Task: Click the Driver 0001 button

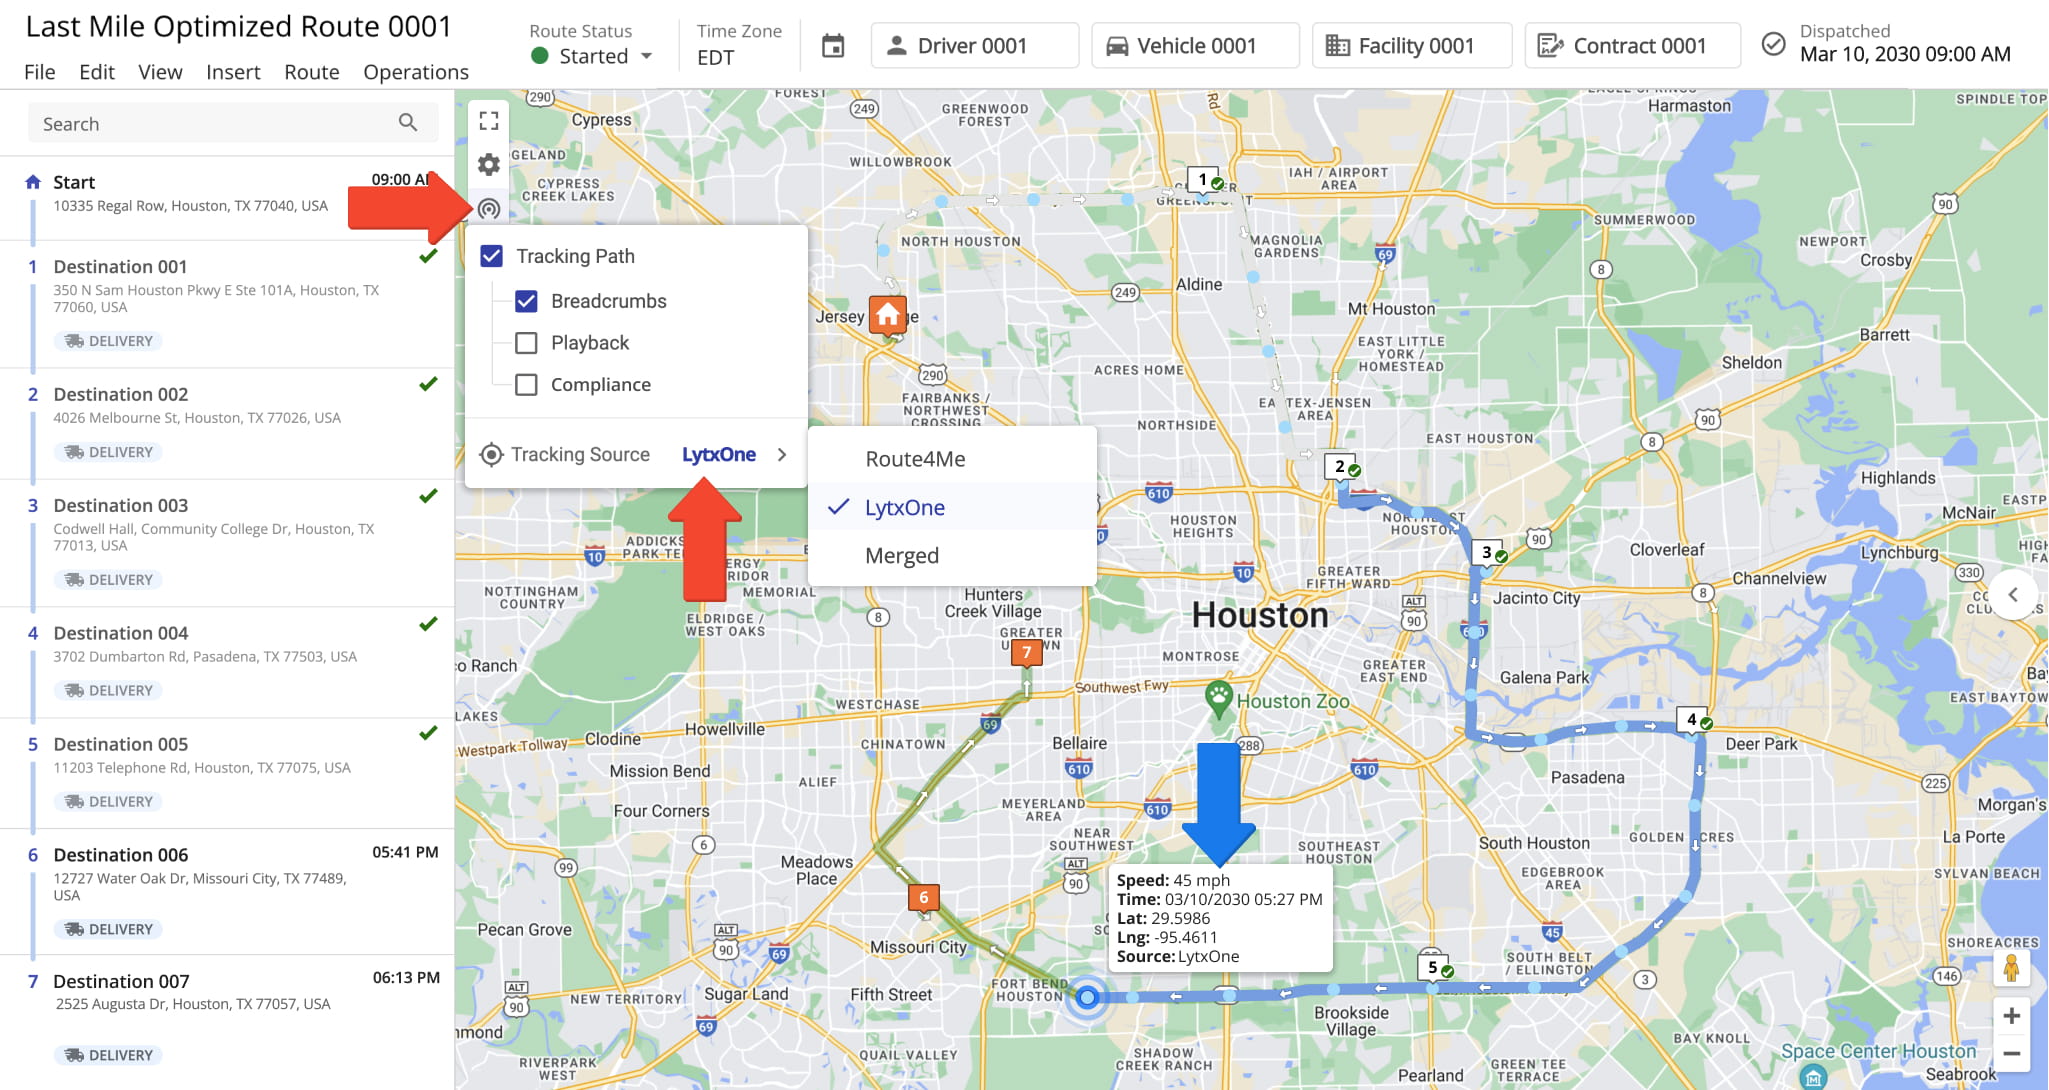Action: 974,46
